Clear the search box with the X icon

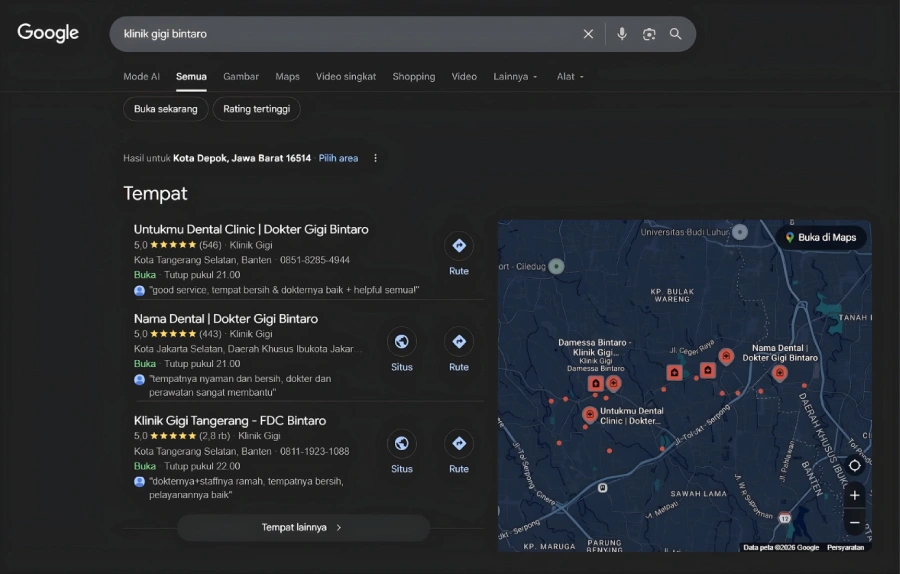point(588,34)
